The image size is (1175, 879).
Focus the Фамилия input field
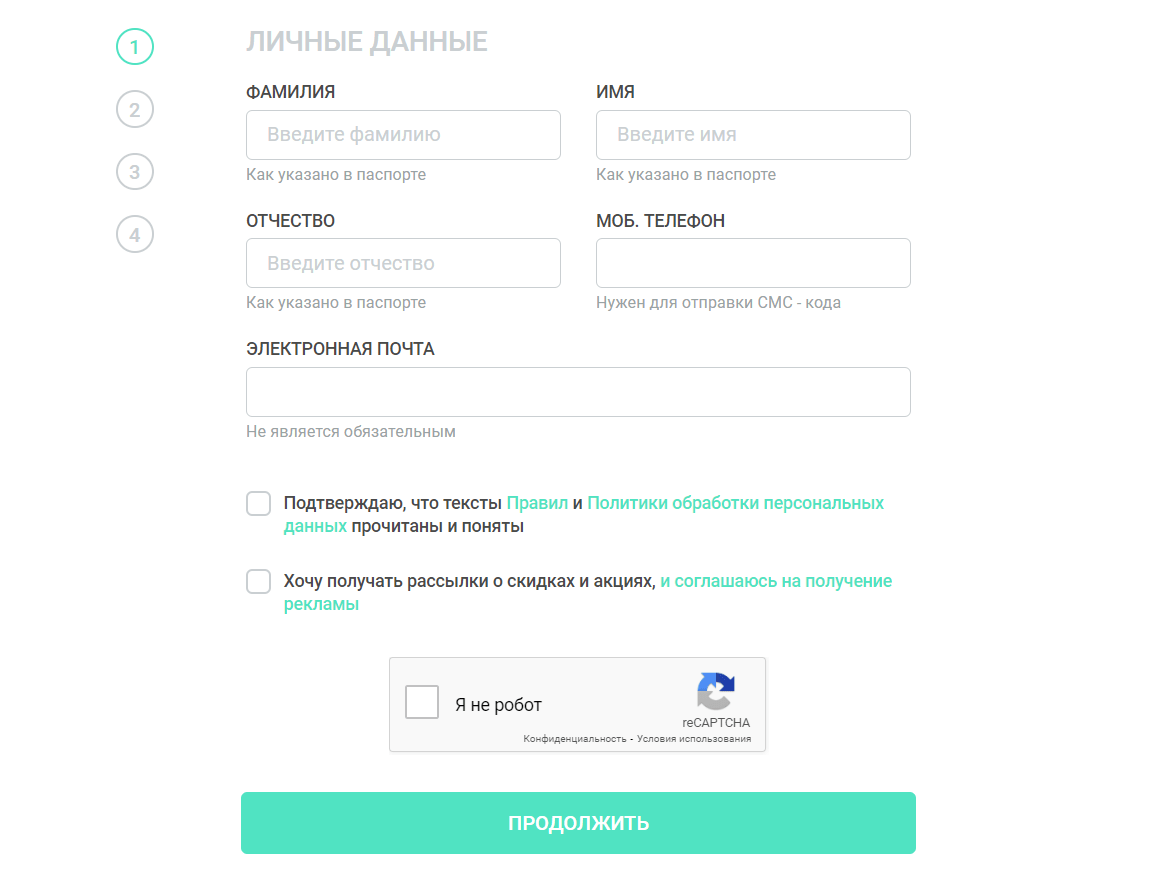(403, 135)
